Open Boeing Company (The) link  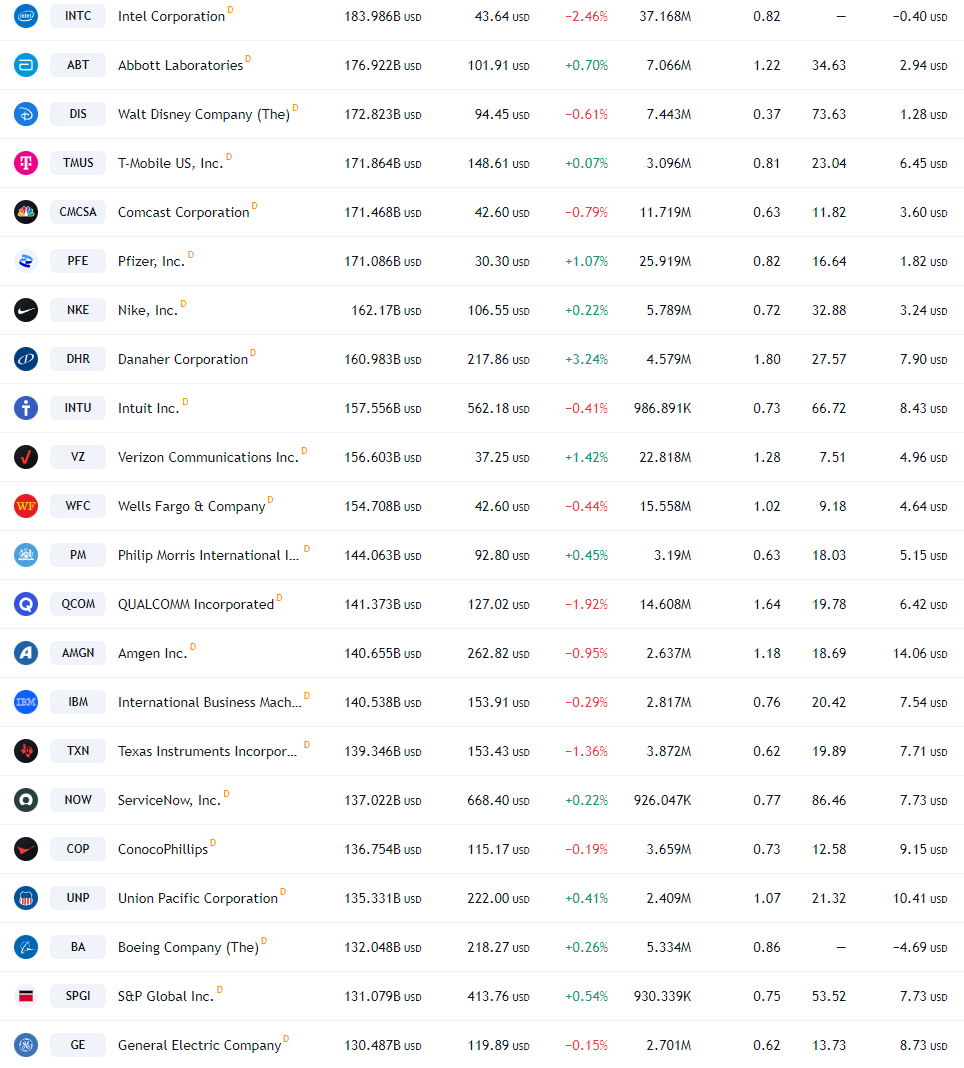(188, 948)
